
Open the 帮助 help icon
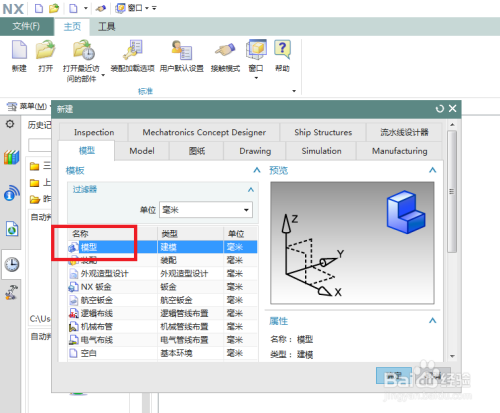(x=282, y=50)
